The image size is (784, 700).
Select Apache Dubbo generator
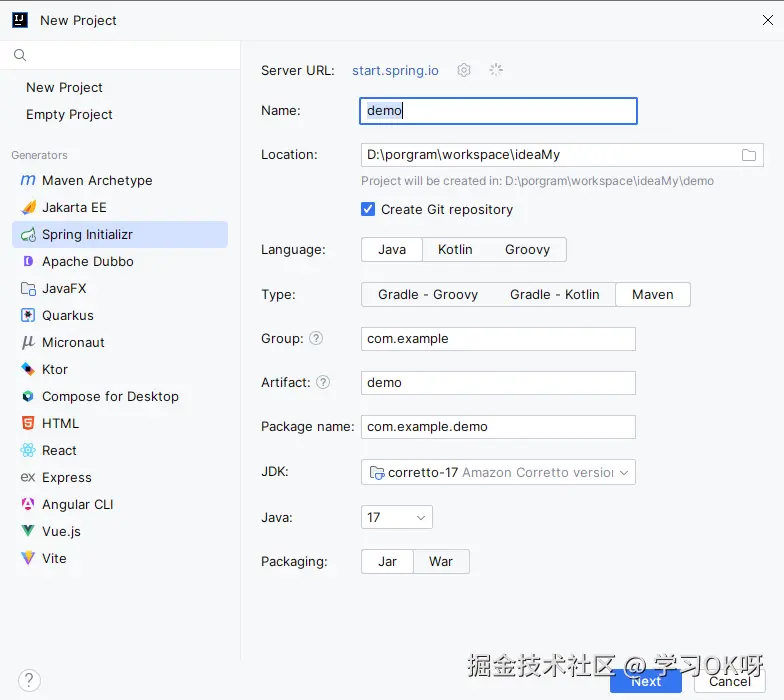coord(120,261)
